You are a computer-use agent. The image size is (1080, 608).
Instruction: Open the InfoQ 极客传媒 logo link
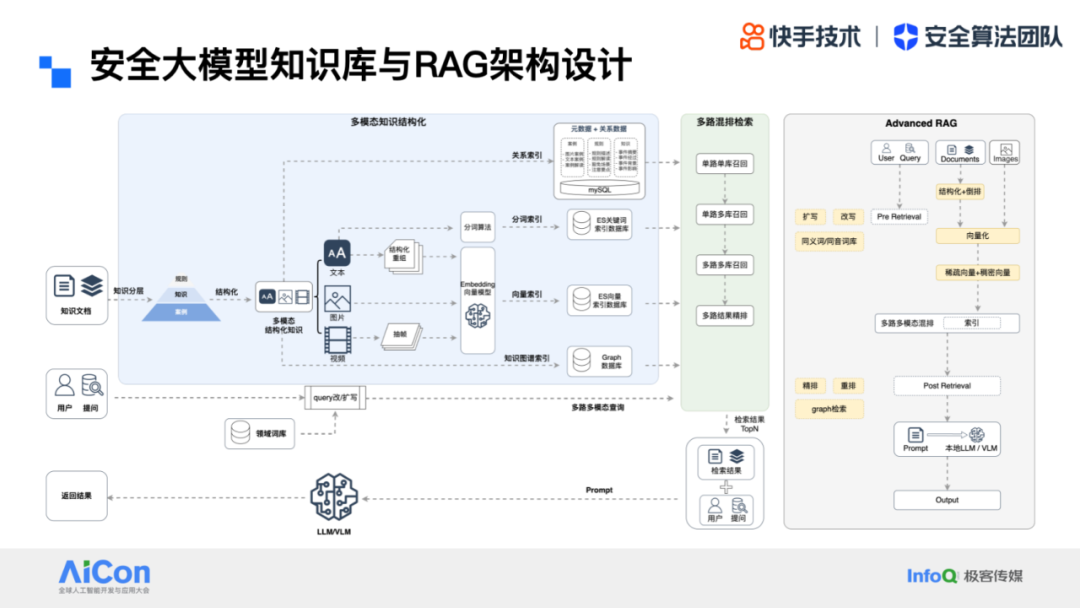(x=964, y=576)
